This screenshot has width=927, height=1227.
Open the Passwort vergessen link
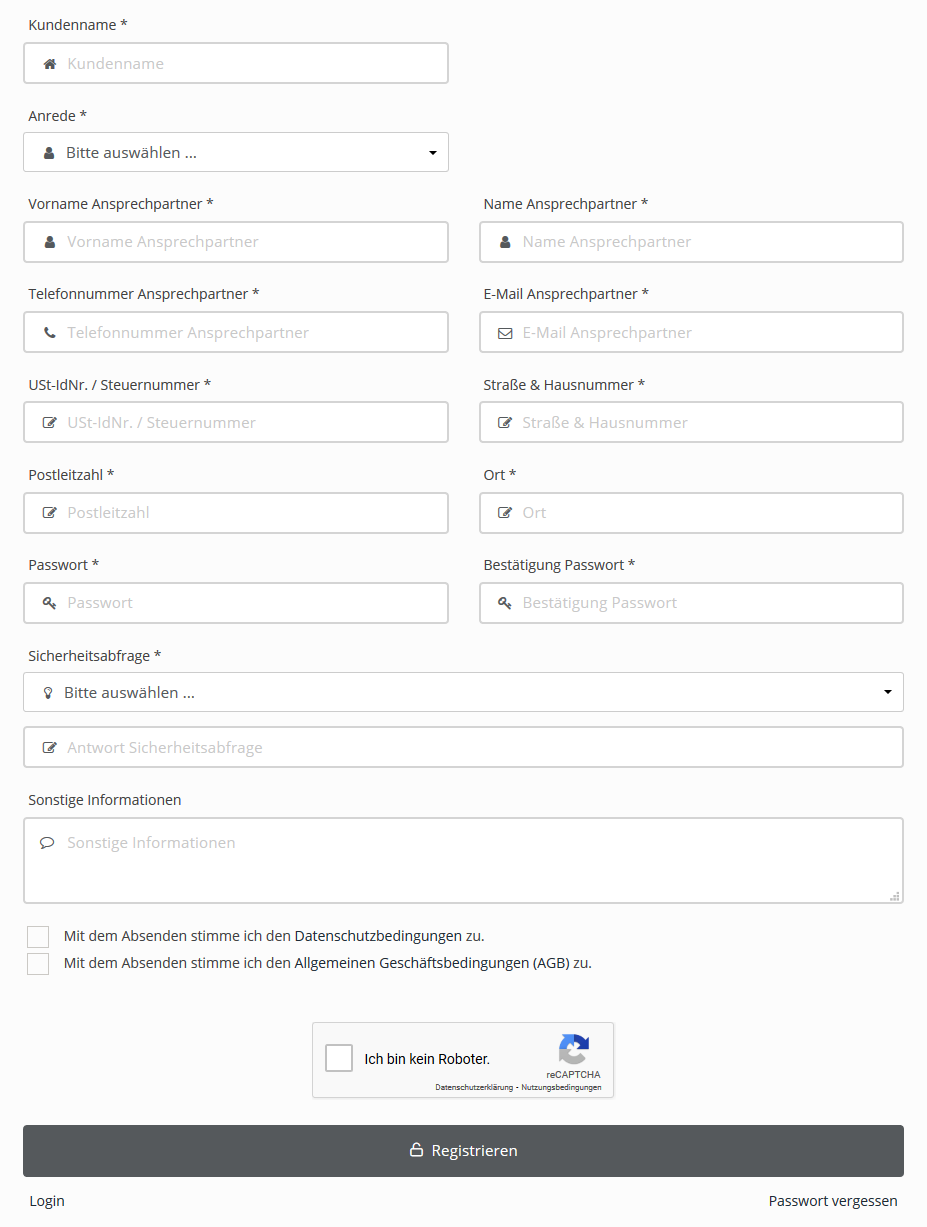click(x=832, y=1201)
